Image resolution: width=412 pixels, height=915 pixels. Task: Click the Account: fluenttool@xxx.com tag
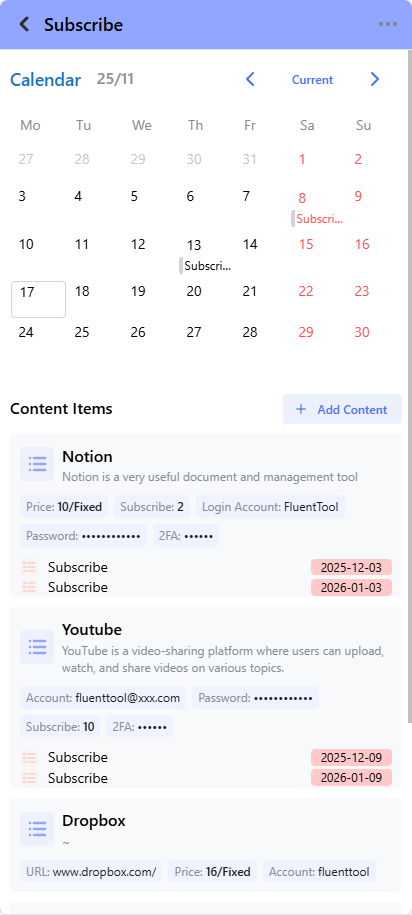tap(103, 697)
